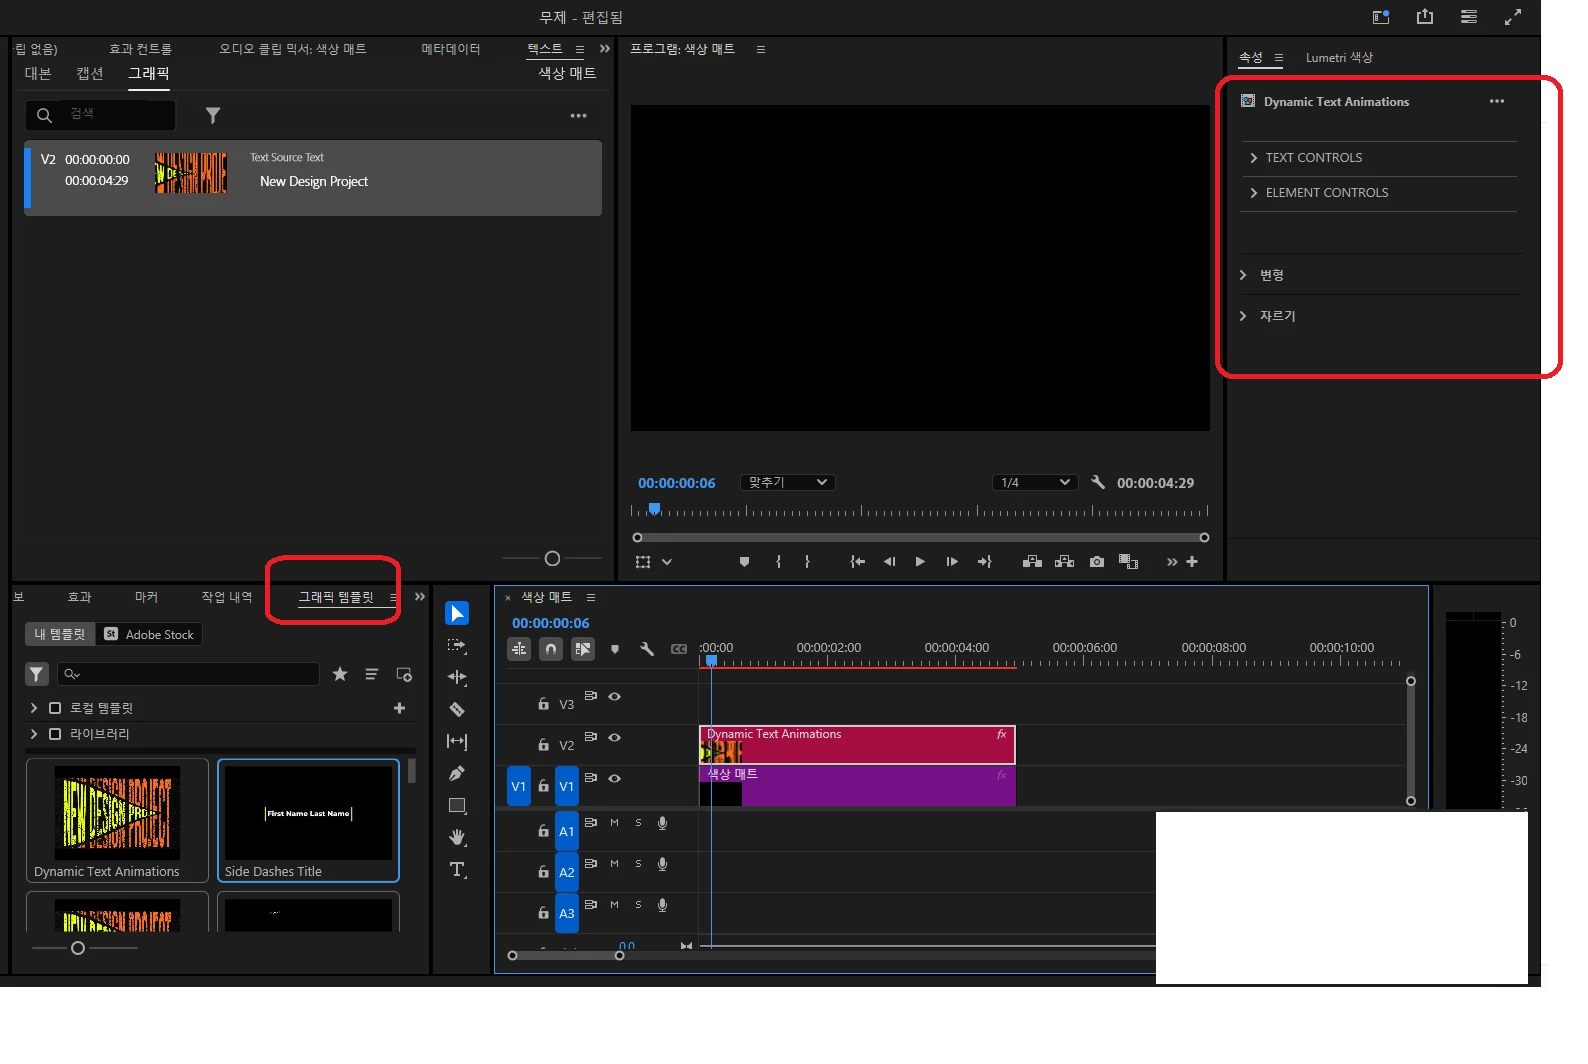The image size is (1588, 1064).
Task: Add a new local template folder plus
Action: coord(399,708)
